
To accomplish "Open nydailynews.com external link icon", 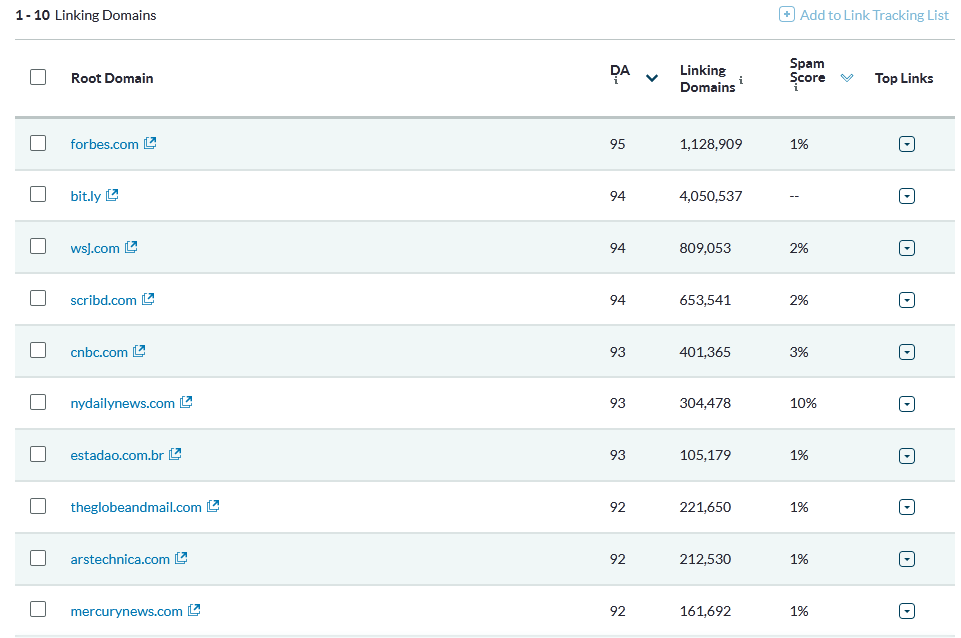I will pyautogui.click(x=186, y=403).
